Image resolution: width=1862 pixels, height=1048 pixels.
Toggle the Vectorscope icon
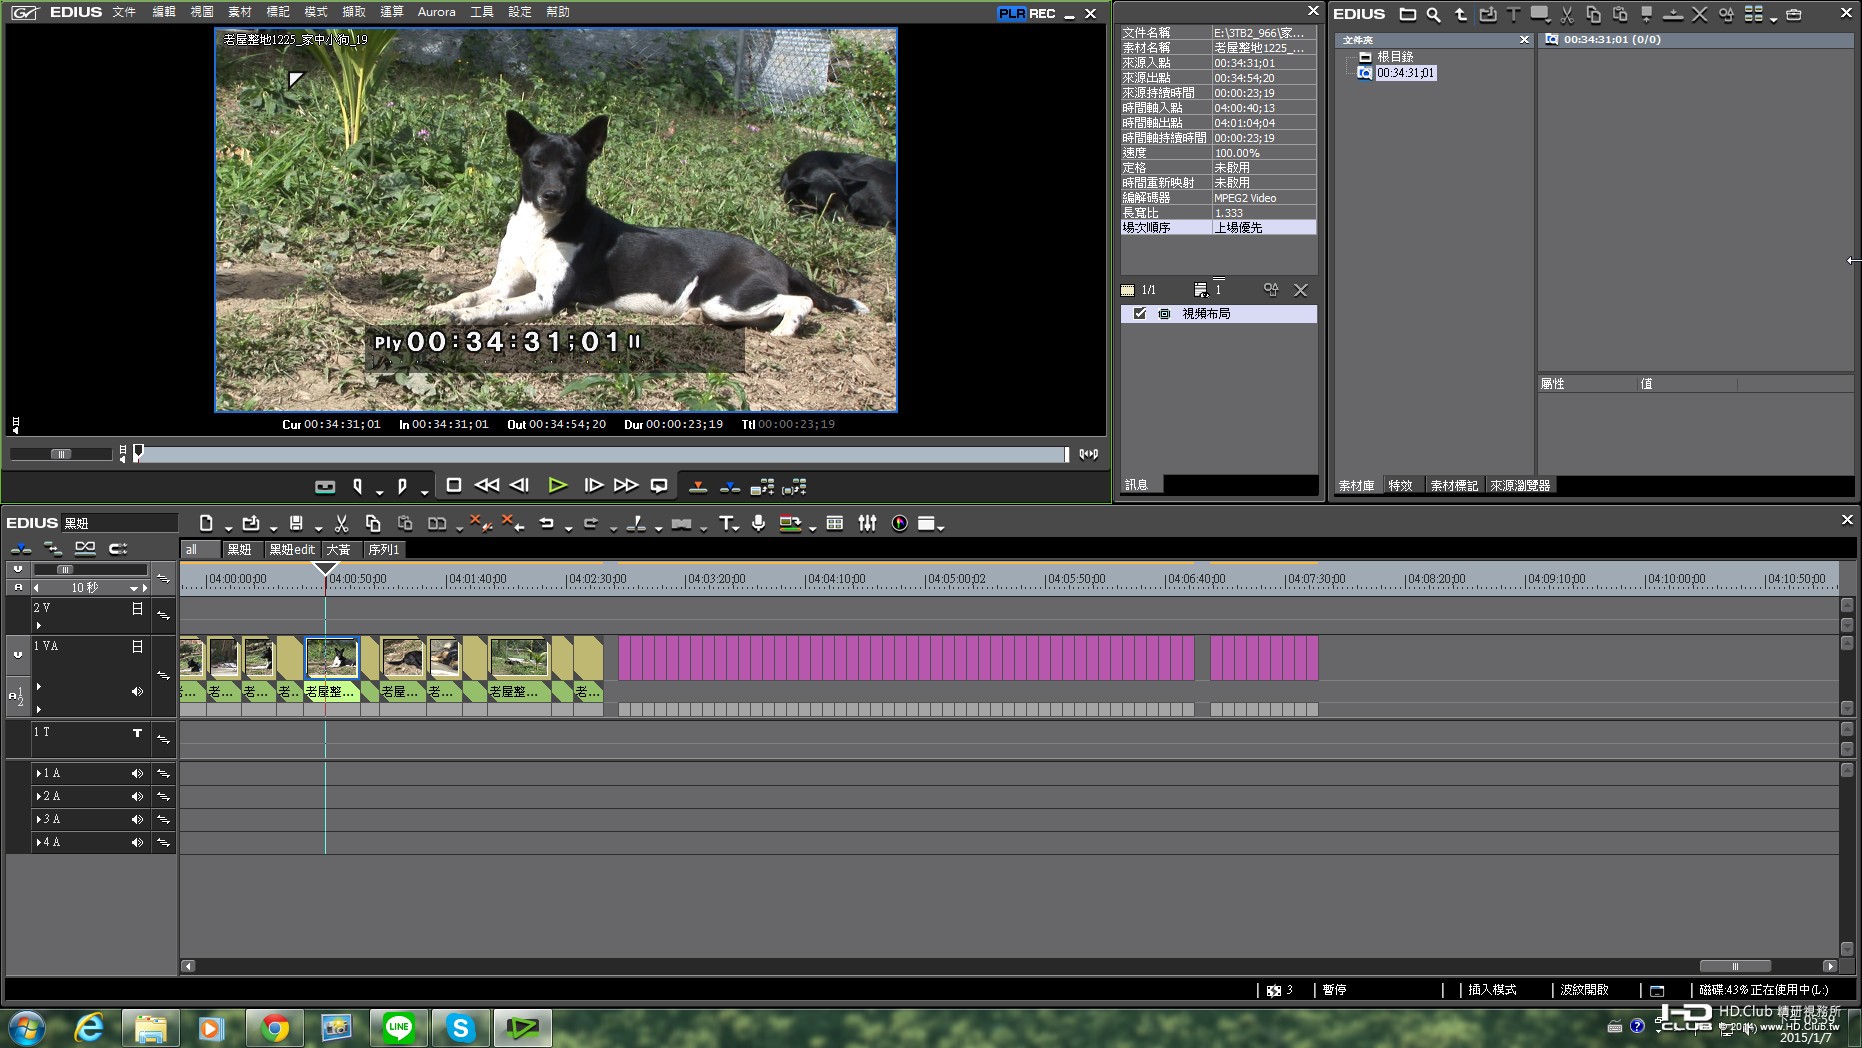pyautogui.click(x=900, y=523)
